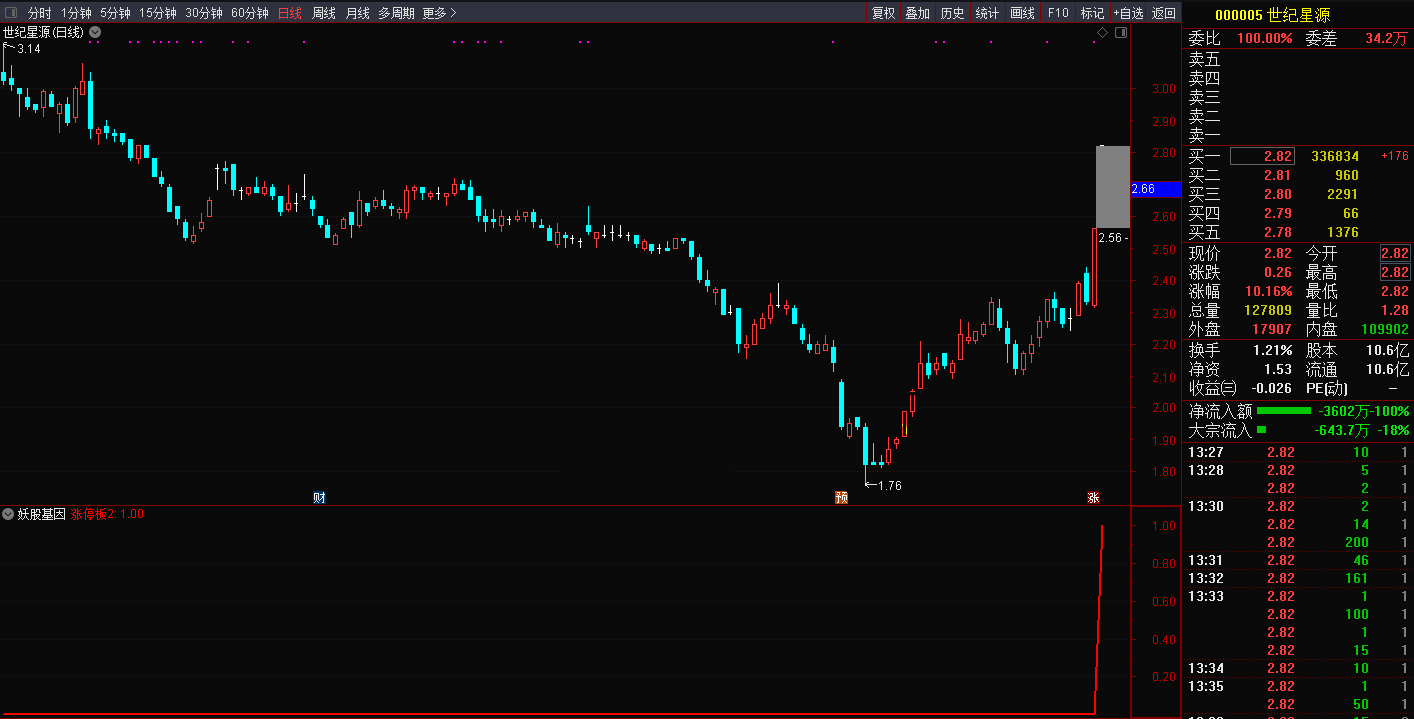This screenshot has height=719, width=1414.
Task: Click the 历史 history button
Action: 952,13
